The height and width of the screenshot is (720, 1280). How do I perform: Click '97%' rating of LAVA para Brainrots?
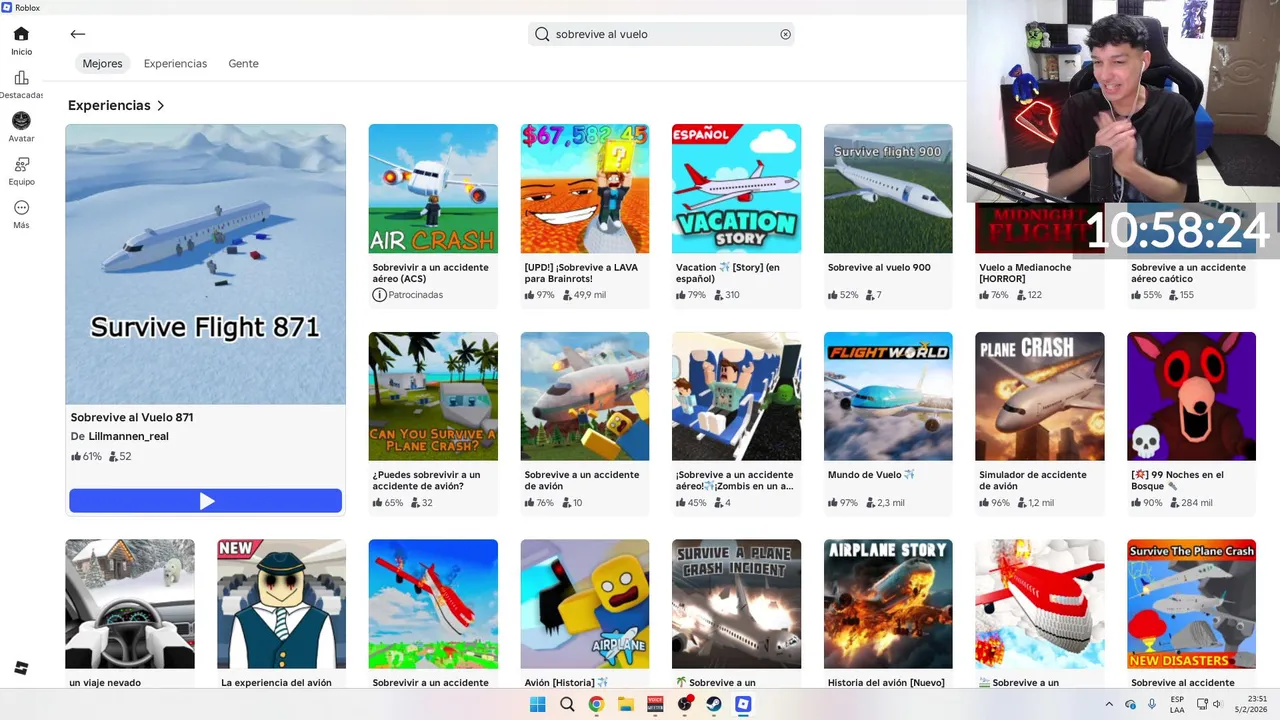point(539,295)
